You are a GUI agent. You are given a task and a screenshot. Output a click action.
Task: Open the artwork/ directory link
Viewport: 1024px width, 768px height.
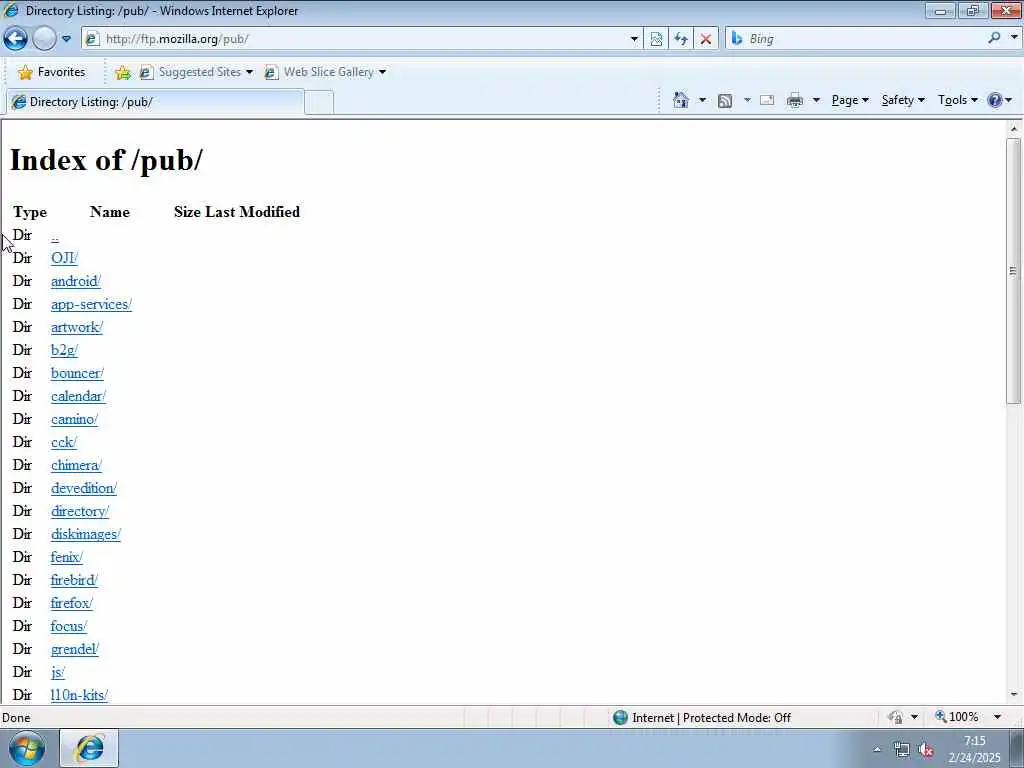pos(76,327)
